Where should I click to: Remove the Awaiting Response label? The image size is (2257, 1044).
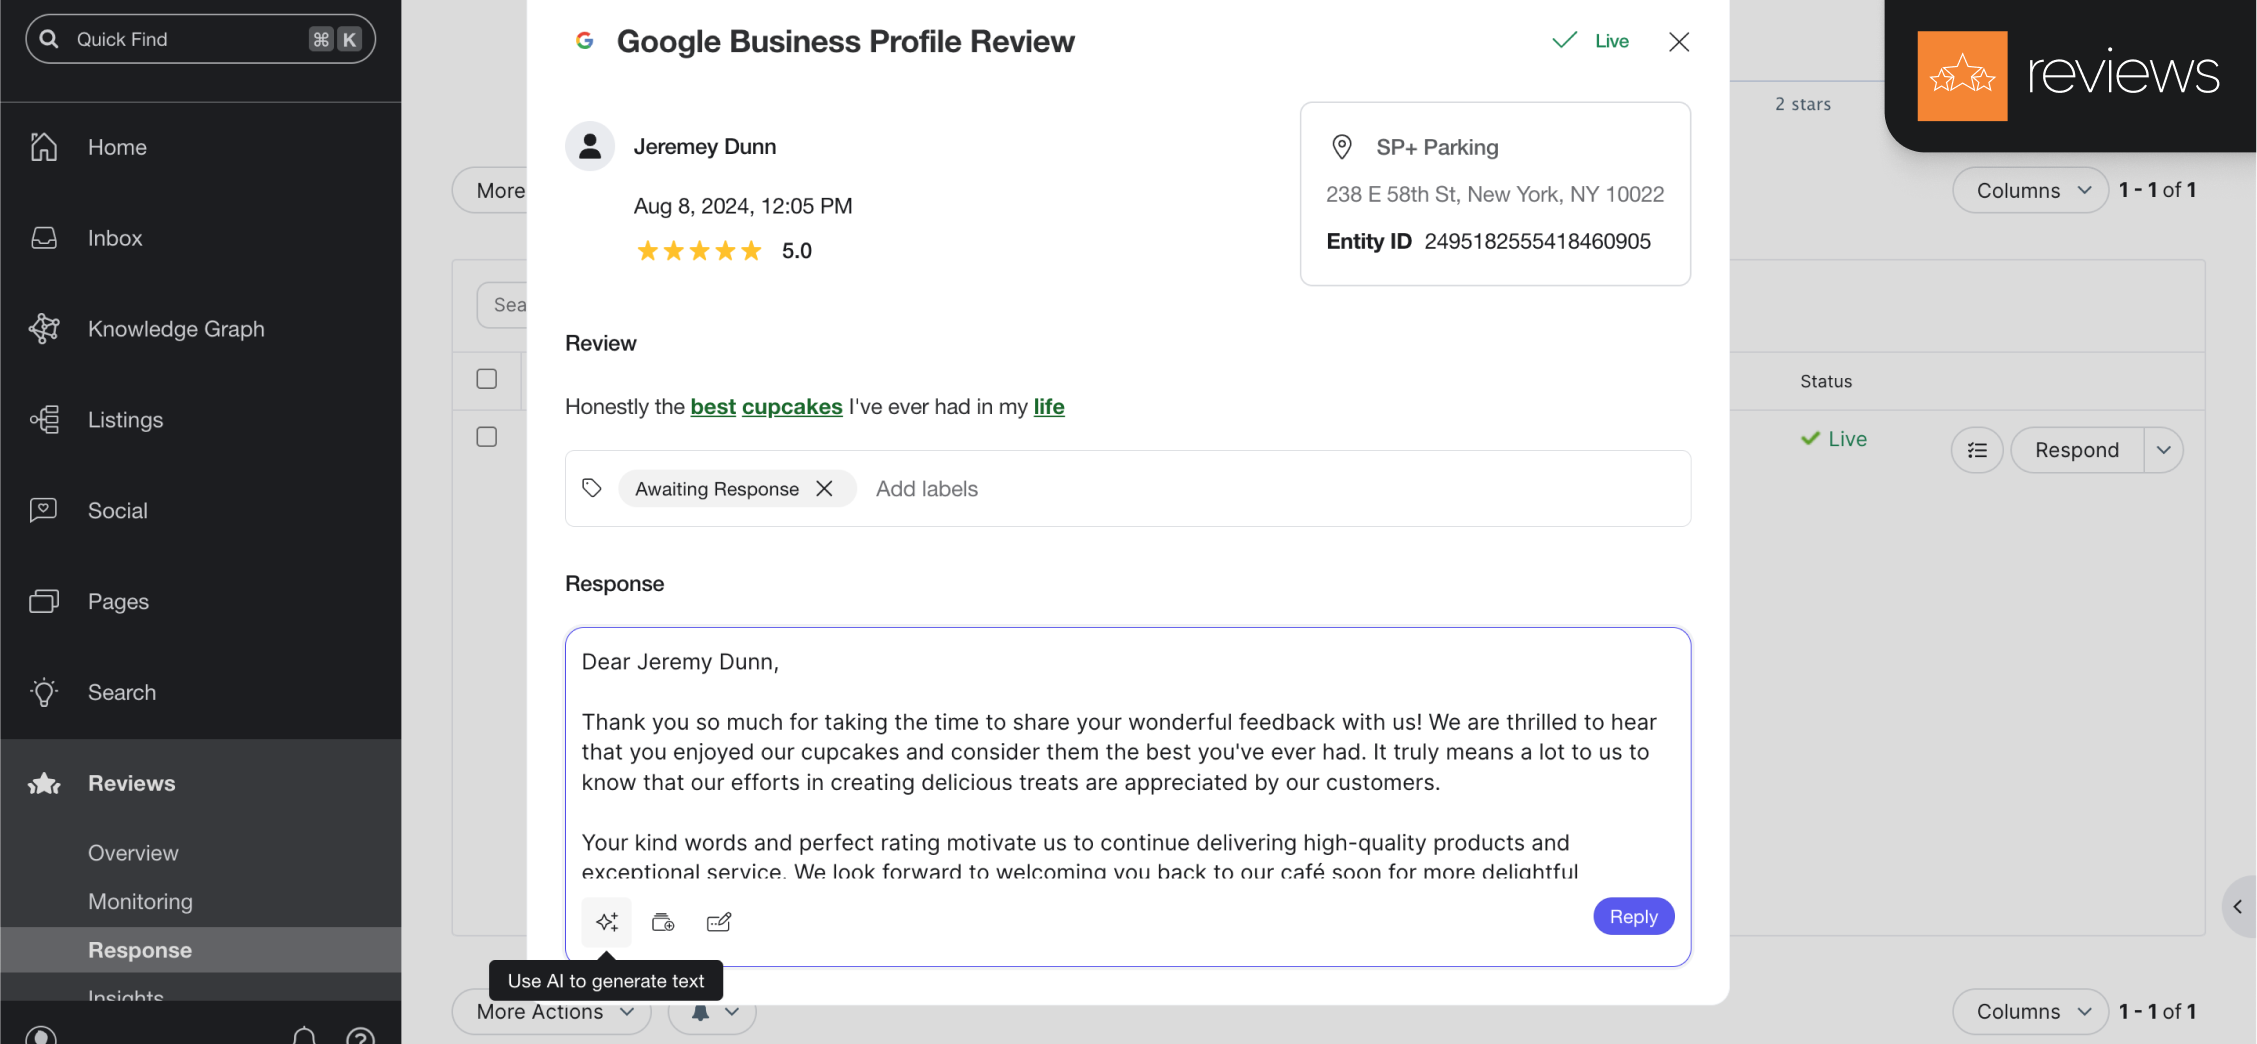tap(825, 488)
